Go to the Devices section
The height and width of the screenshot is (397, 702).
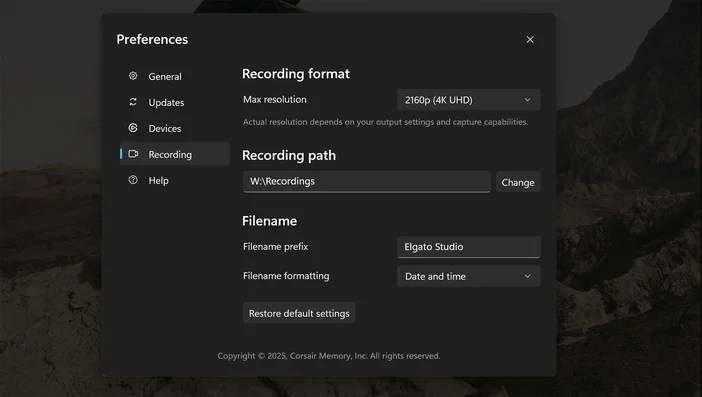point(175,128)
